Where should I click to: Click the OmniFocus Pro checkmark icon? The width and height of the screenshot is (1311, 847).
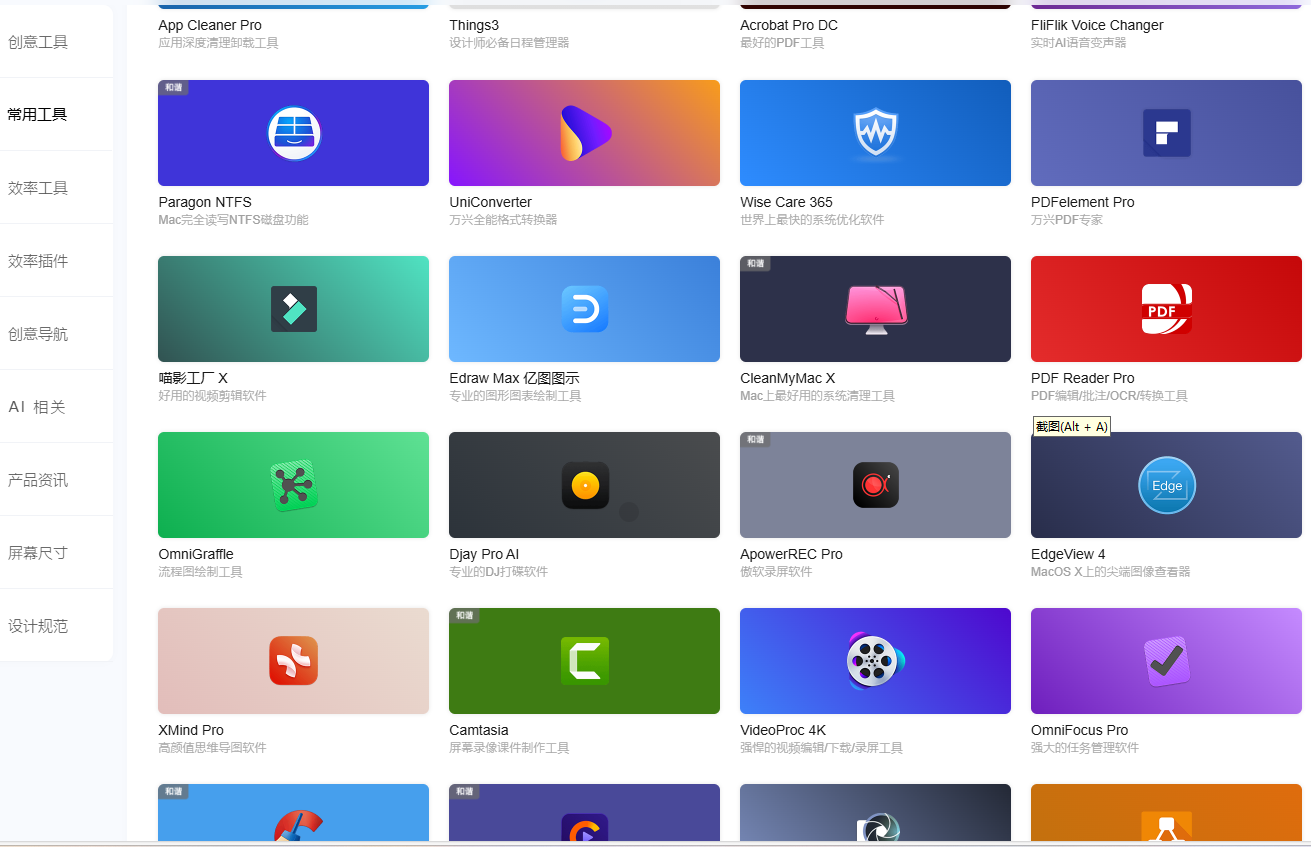point(1167,661)
